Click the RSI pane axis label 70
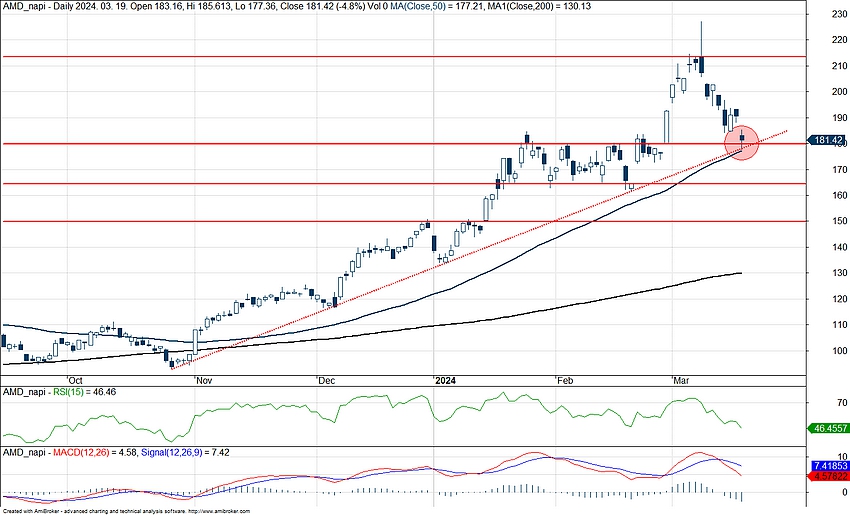The height and width of the screenshot is (515, 850). (x=842, y=403)
